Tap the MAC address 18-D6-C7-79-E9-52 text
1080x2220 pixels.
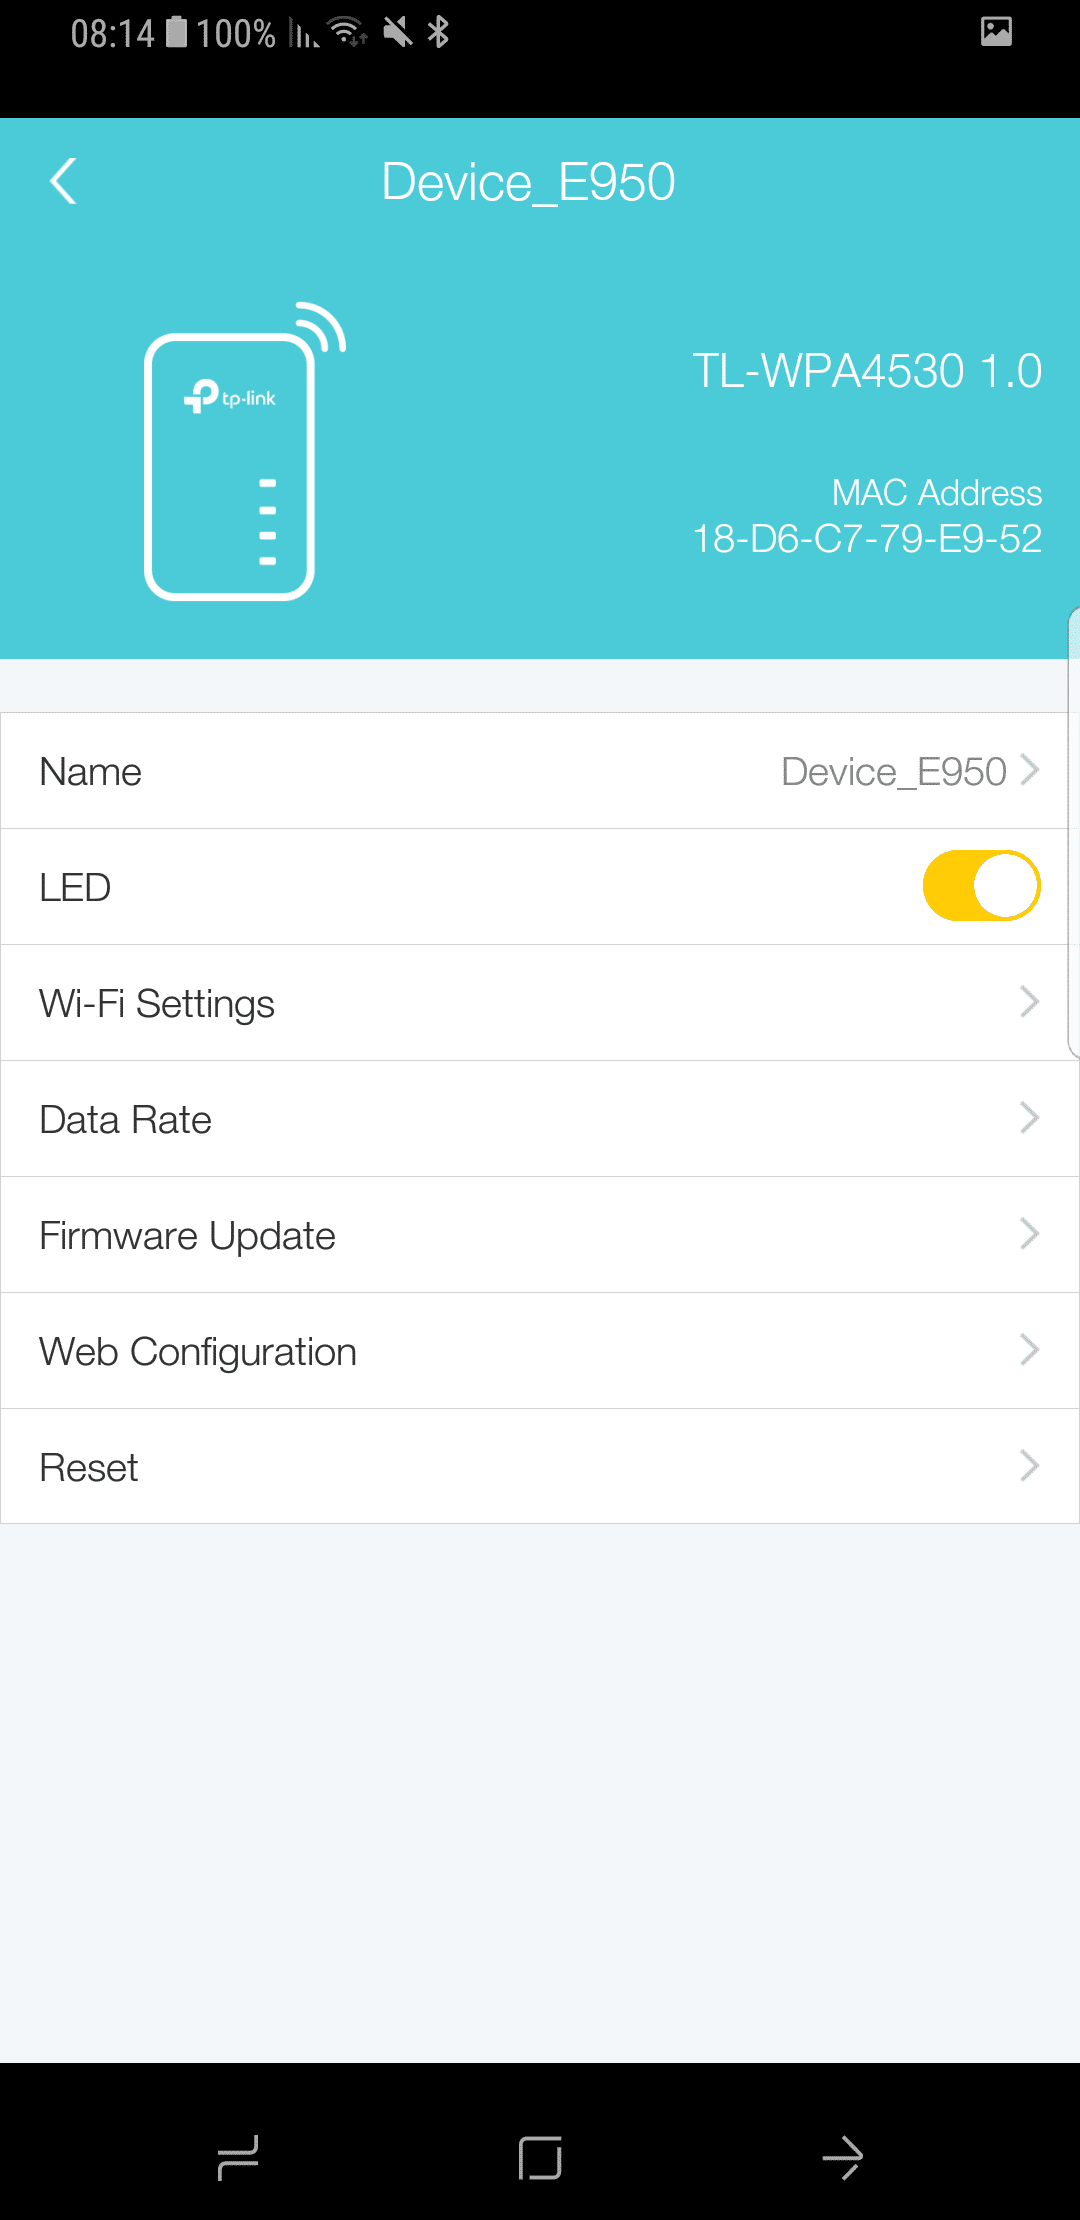pos(867,539)
